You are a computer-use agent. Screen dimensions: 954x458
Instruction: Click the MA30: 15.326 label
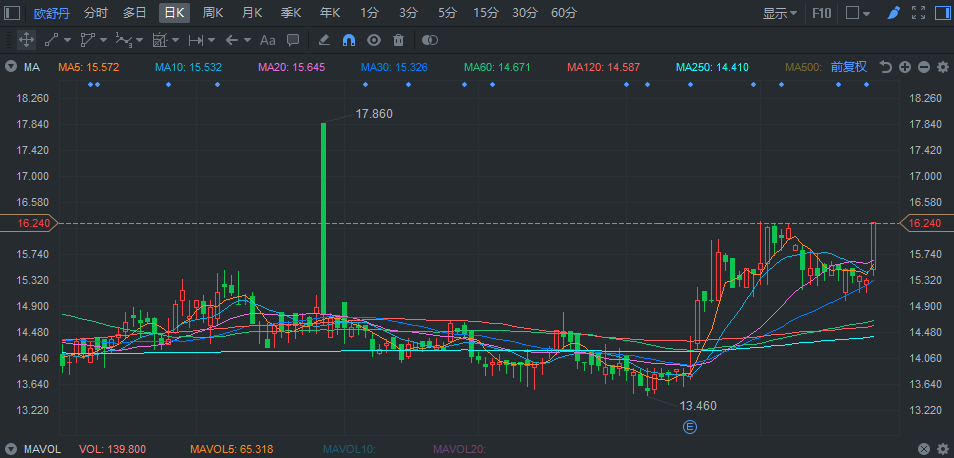(x=394, y=68)
